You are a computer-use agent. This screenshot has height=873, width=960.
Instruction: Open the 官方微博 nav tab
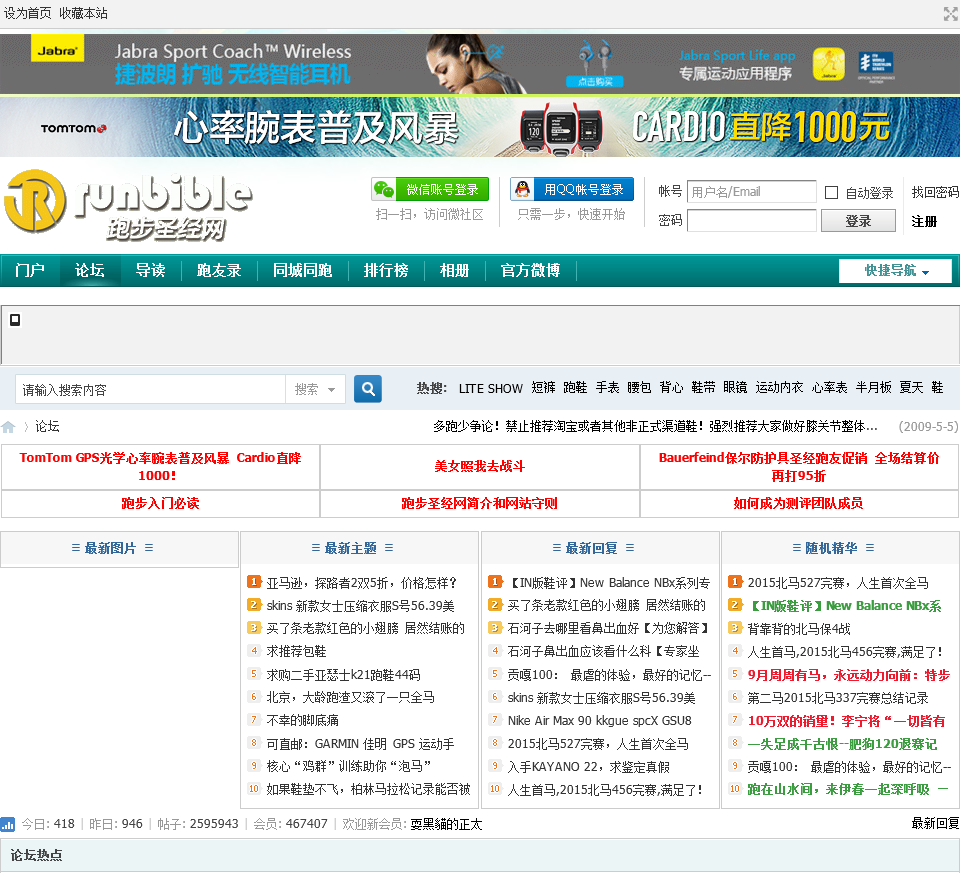click(x=530, y=270)
